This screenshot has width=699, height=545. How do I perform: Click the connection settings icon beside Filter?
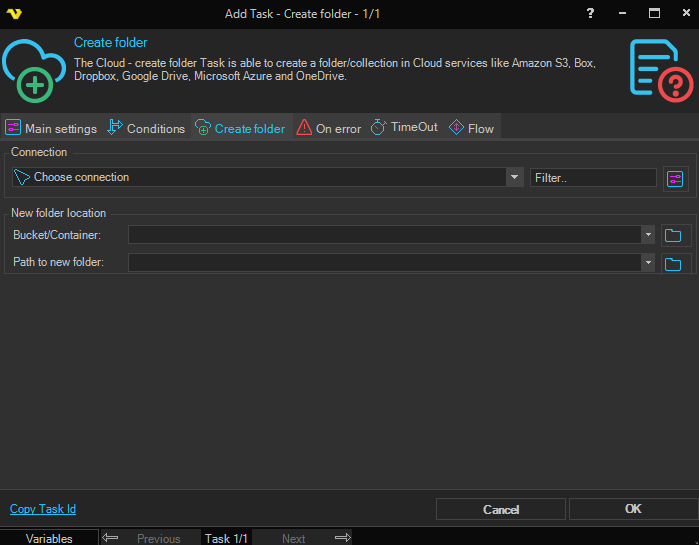[x=676, y=178]
